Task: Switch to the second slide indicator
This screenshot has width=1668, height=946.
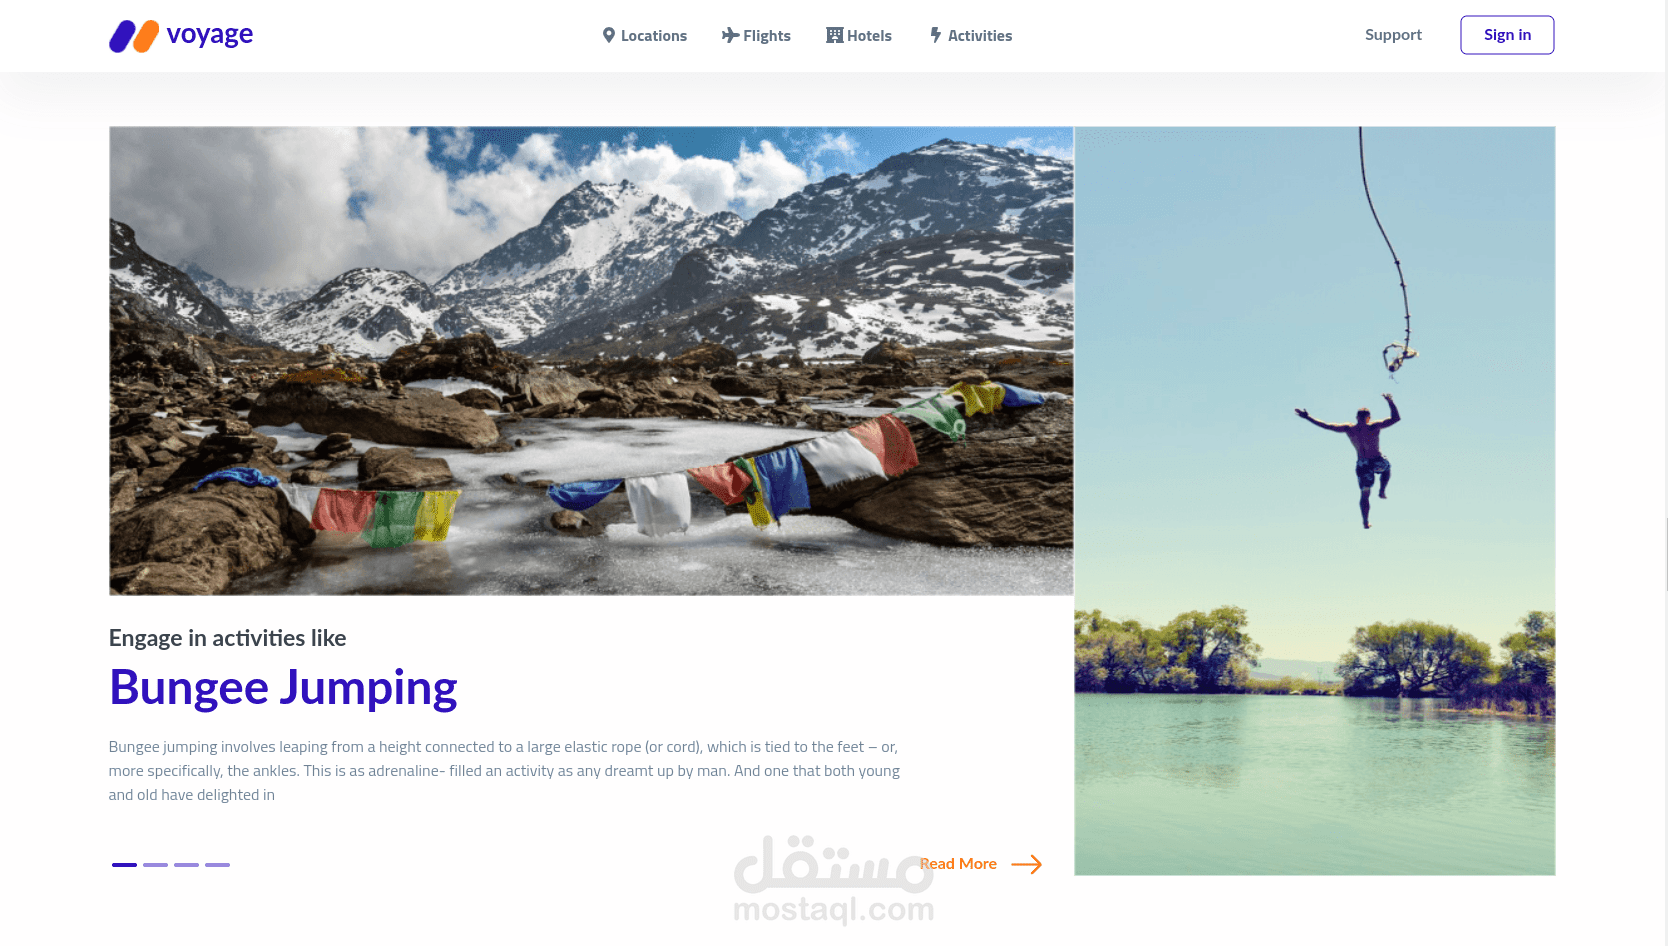Action: [155, 865]
